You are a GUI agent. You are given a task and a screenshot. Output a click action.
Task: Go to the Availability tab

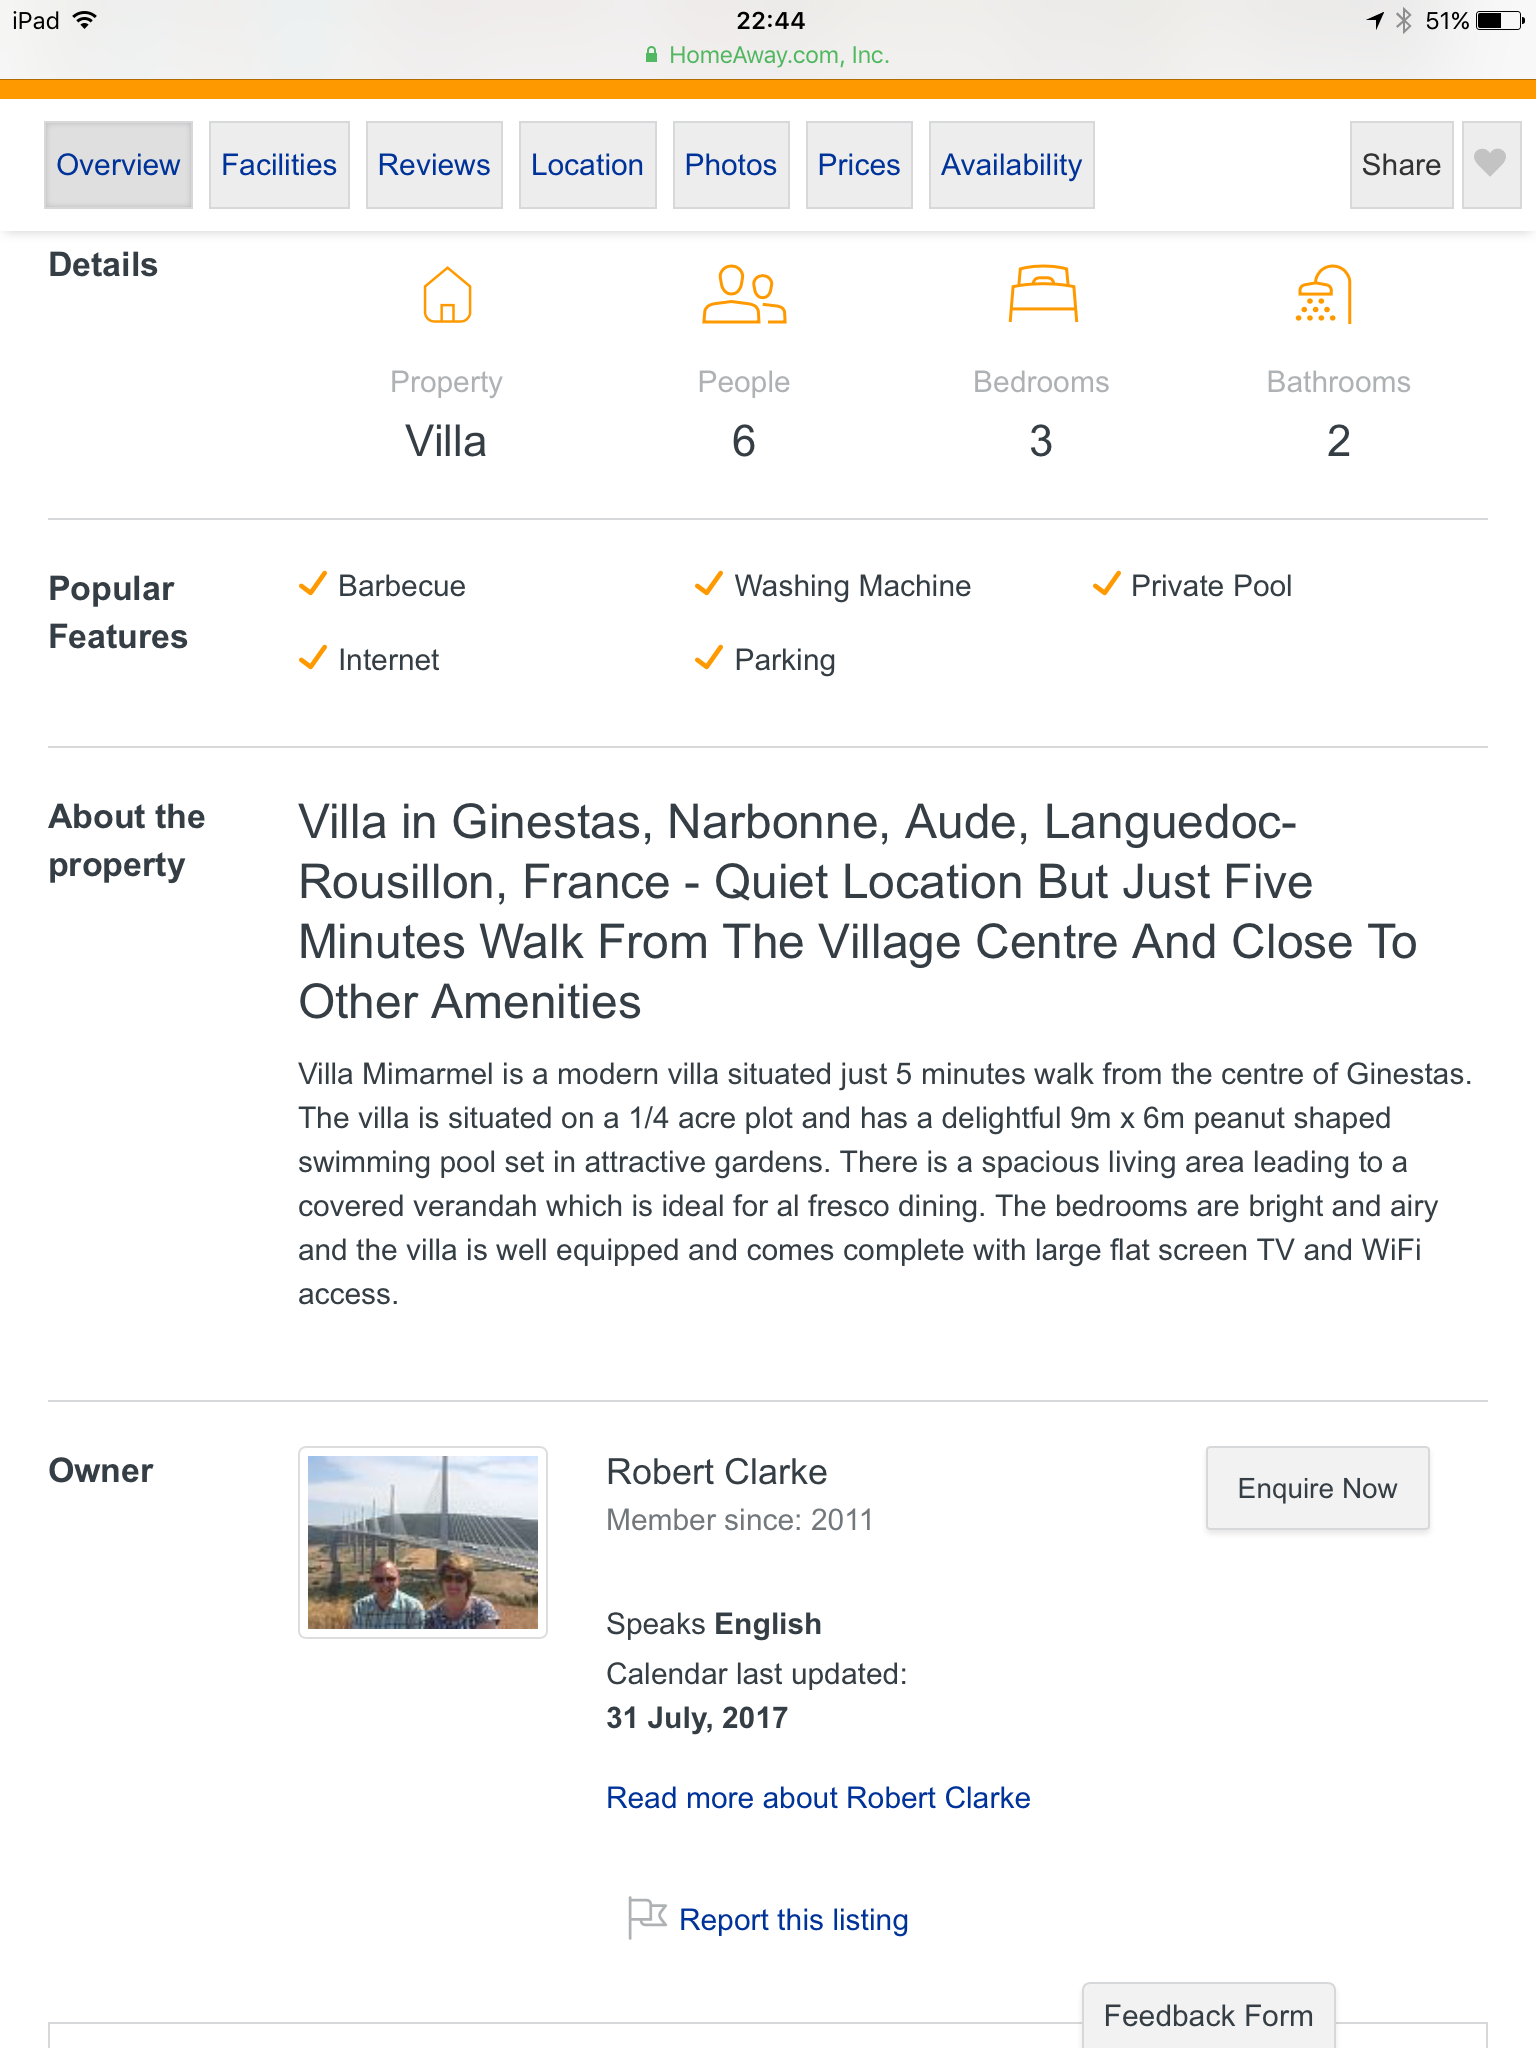pyautogui.click(x=1011, y=165)
